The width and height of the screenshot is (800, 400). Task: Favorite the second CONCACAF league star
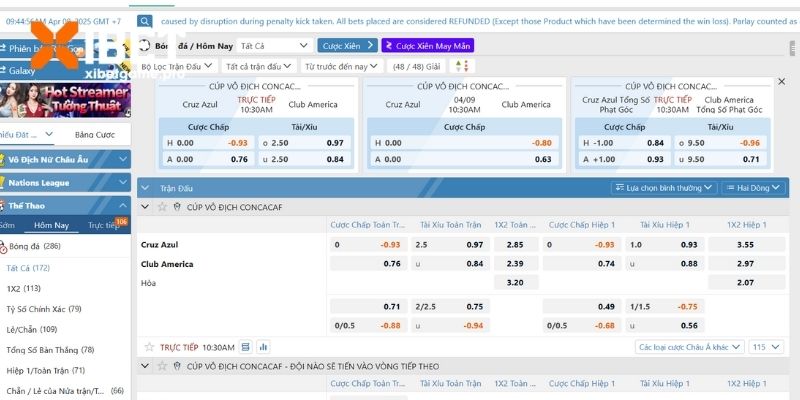point(162,367)
